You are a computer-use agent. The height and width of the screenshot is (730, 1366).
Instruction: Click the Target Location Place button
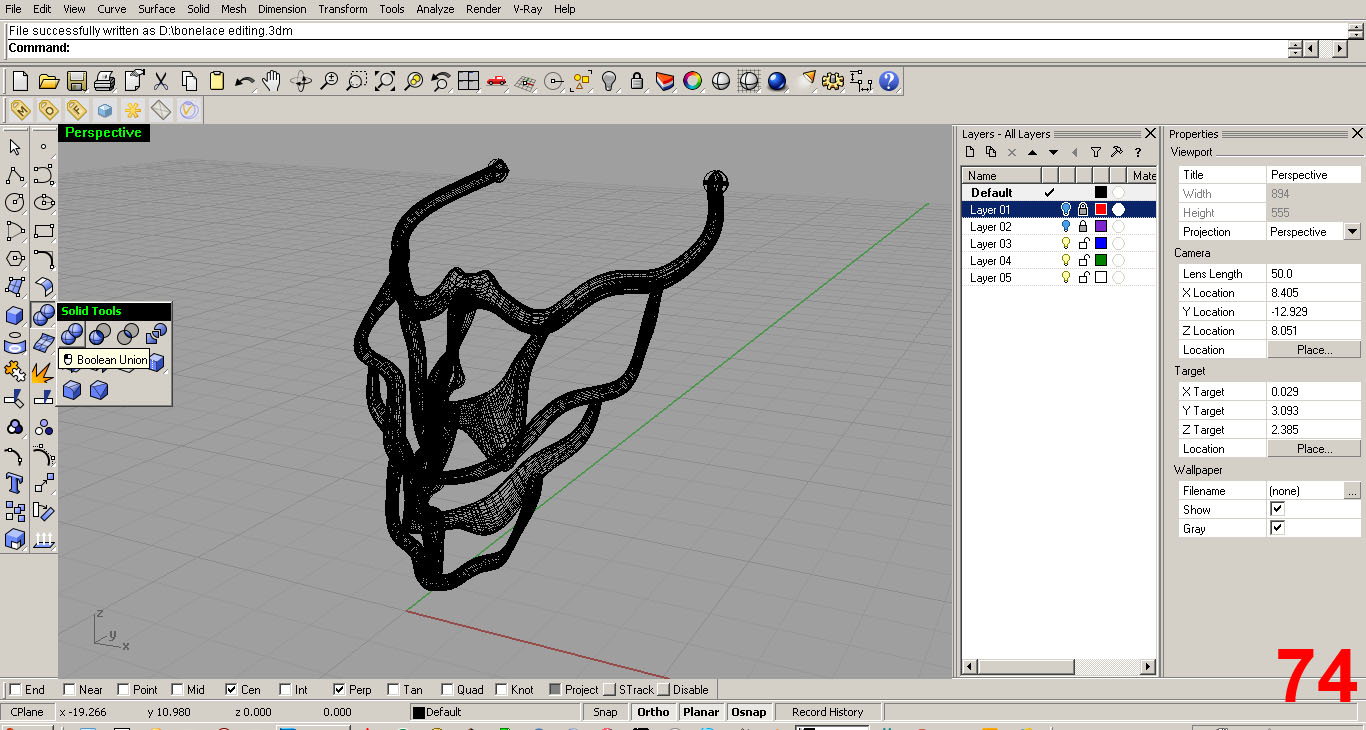(1314, 449)
